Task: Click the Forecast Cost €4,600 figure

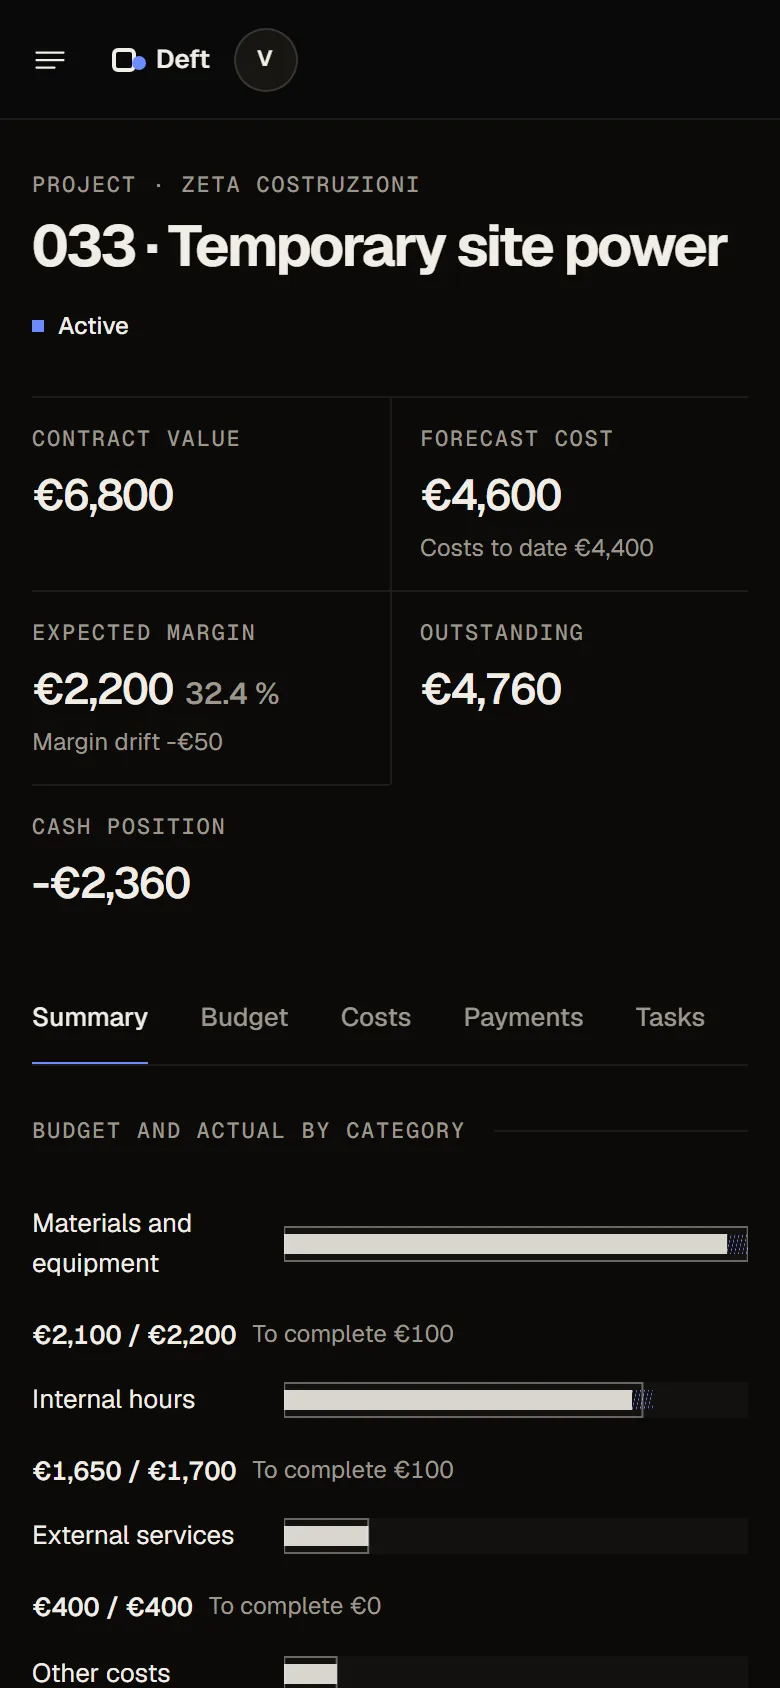Action: click(x=491, y=495)
